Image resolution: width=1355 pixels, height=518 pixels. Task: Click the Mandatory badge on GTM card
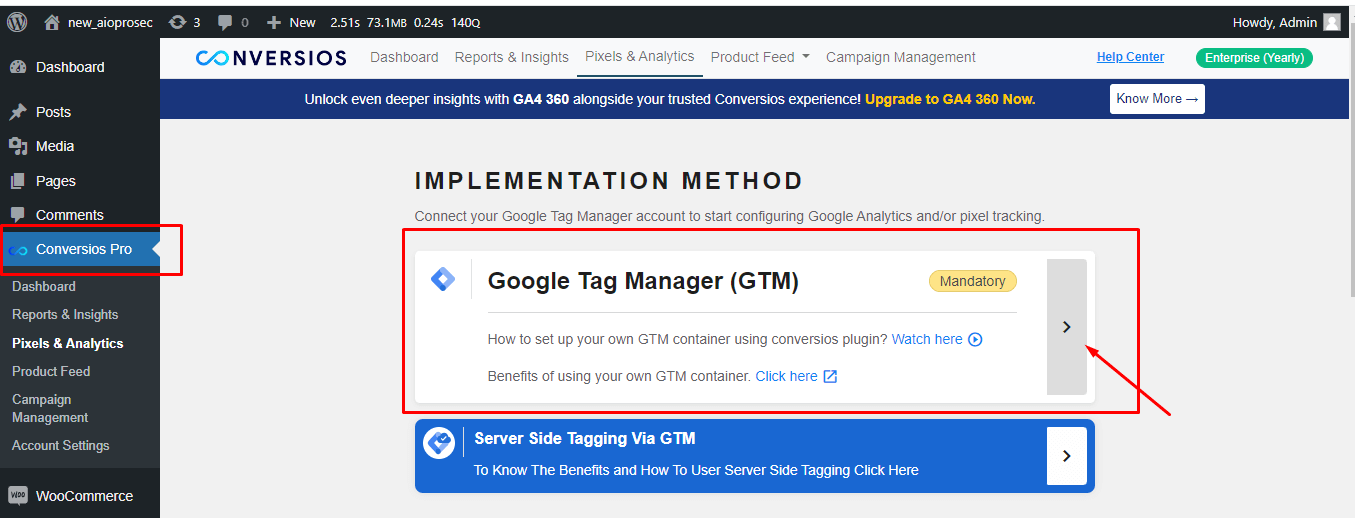click(x=973, y=281)
